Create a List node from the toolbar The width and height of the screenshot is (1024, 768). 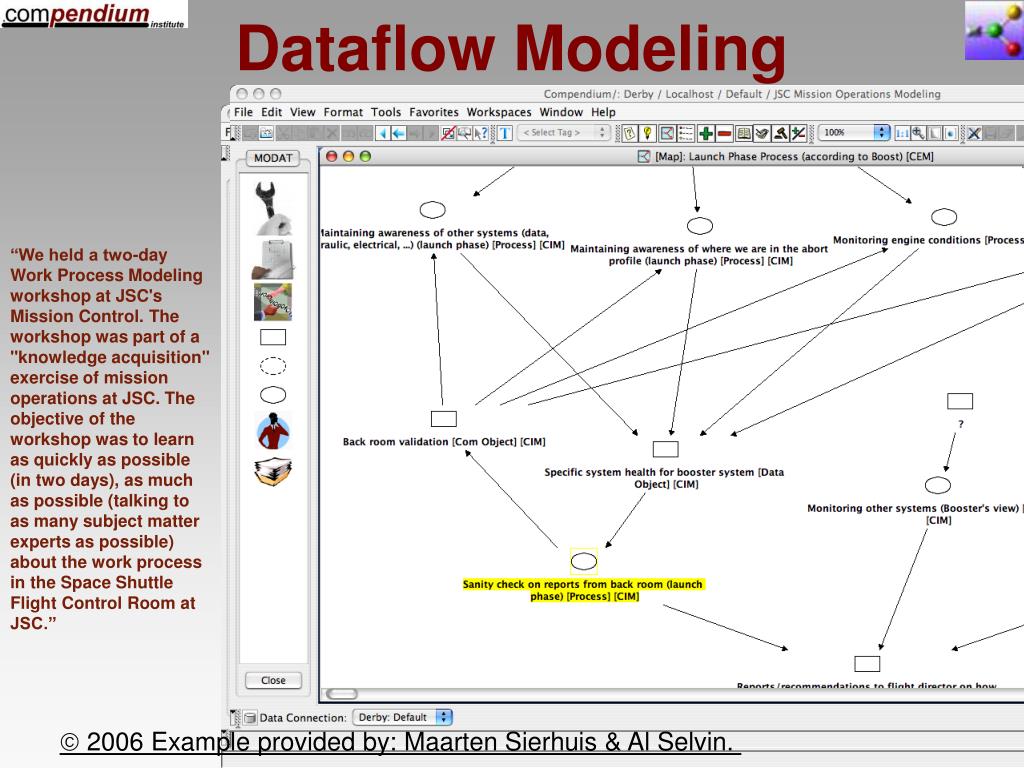(686, 133)
